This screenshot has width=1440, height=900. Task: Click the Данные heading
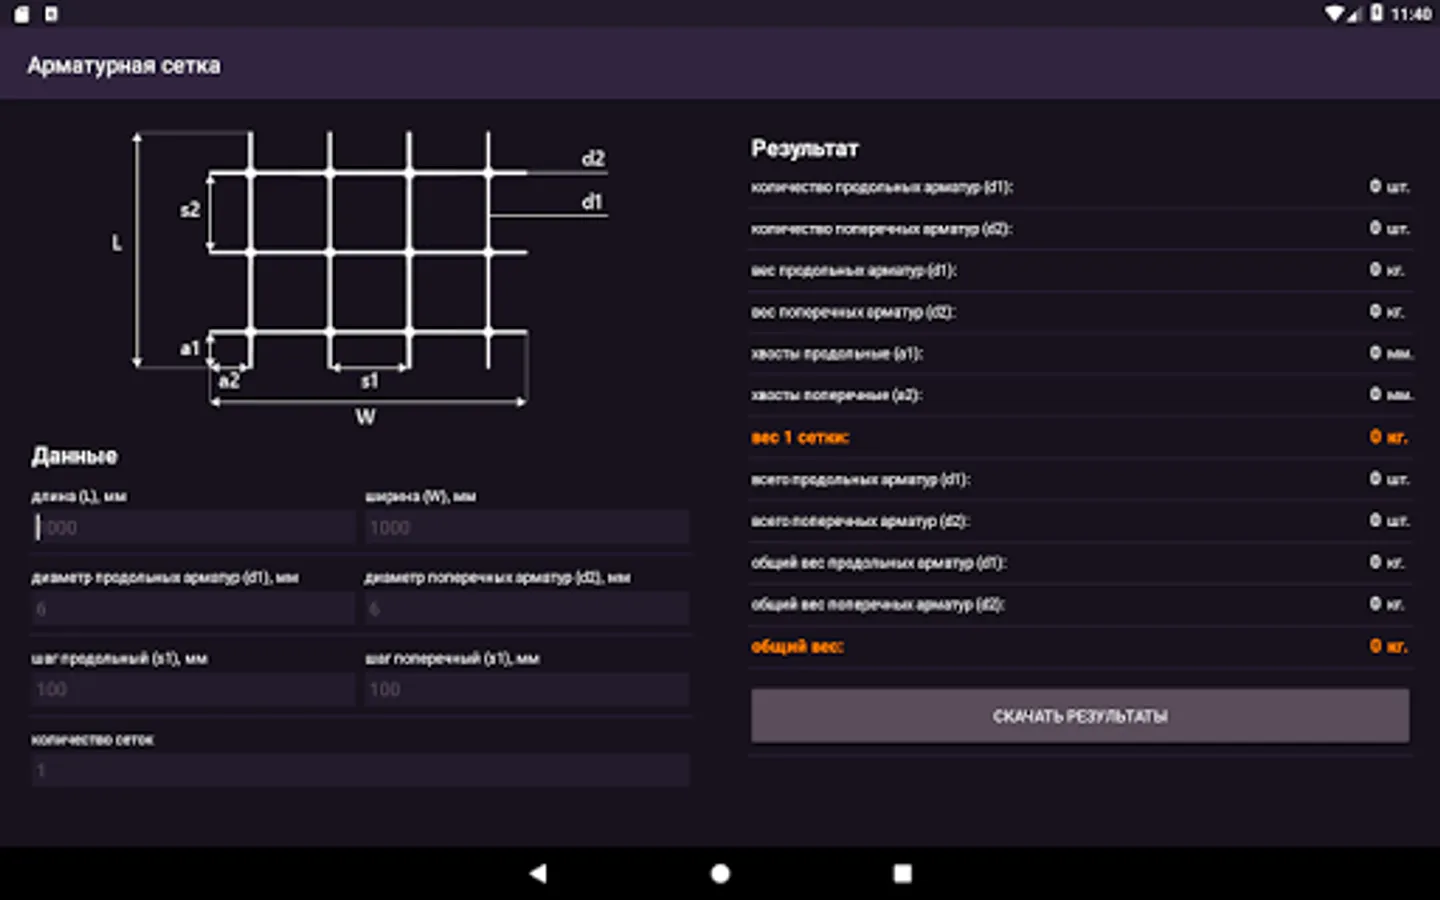74,456
